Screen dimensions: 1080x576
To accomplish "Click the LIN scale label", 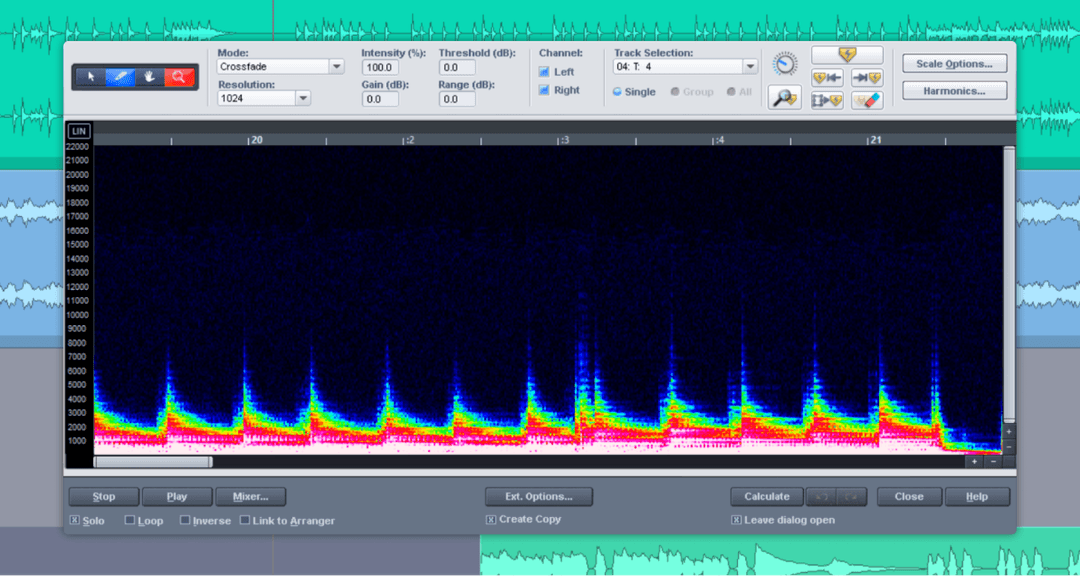I will point(78,130).
